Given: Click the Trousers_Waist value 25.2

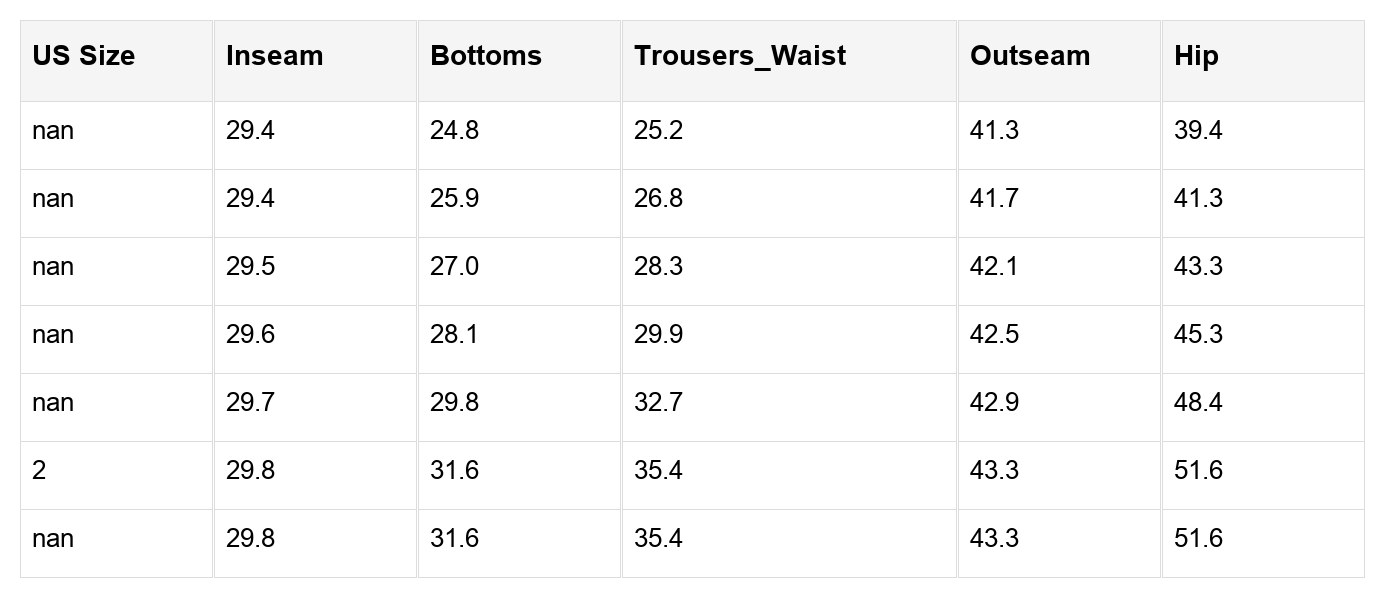Looking at the screenshot, I should (659, 131).
